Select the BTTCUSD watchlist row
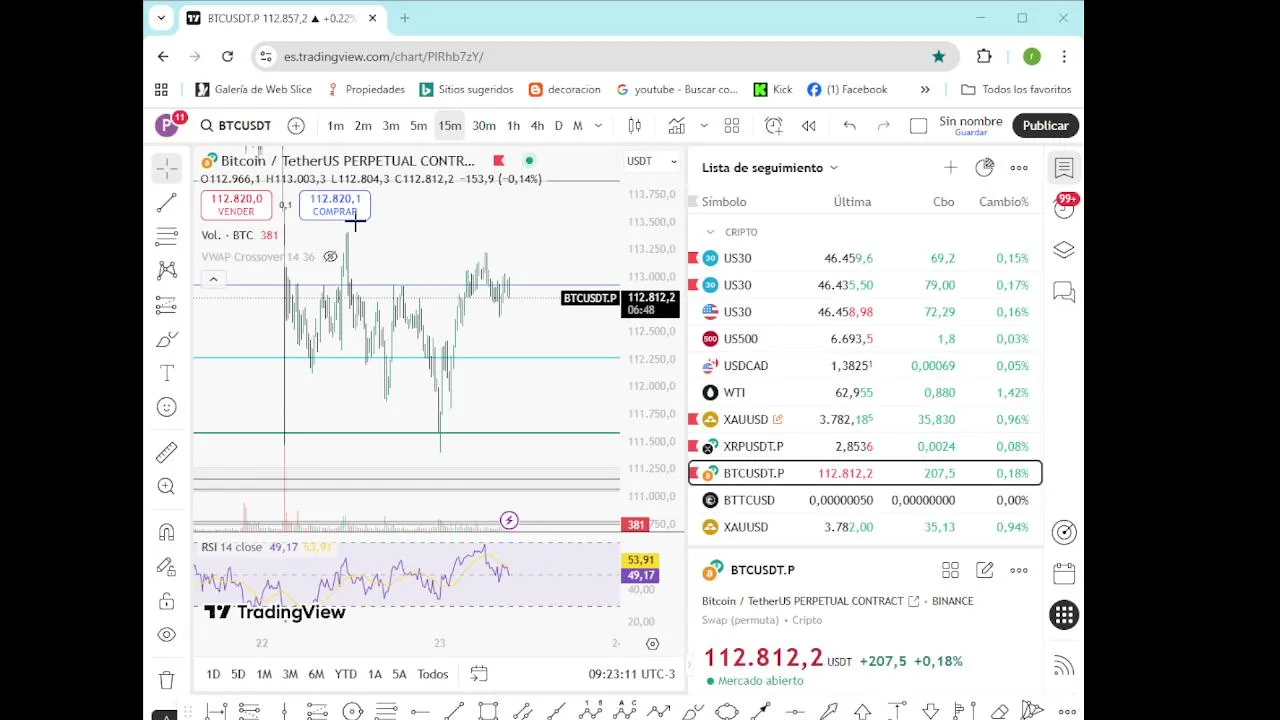The width and height of the screenshot is (1280, 720). click(865, 500)
